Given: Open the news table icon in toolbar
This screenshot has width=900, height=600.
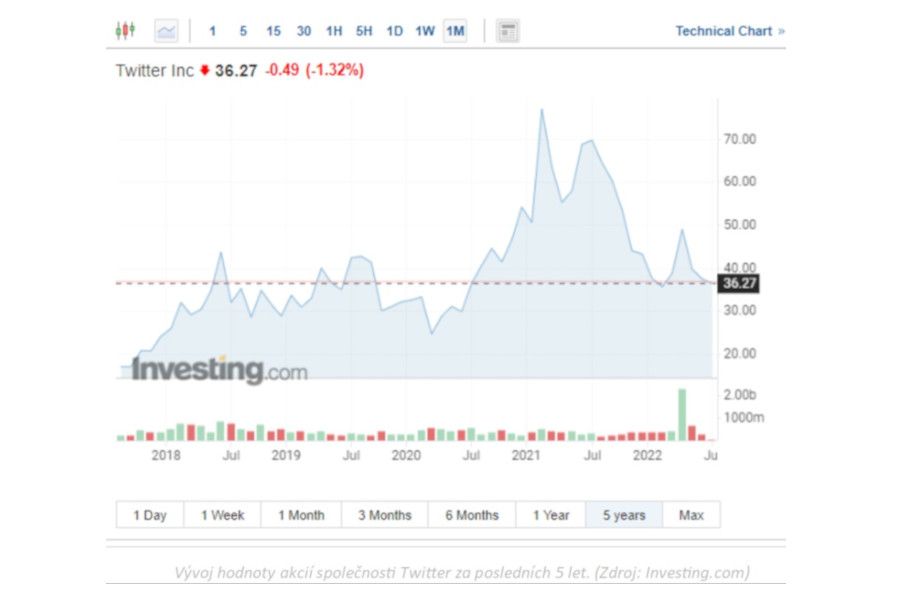Looking at the screenshot, I should (508, 31).
